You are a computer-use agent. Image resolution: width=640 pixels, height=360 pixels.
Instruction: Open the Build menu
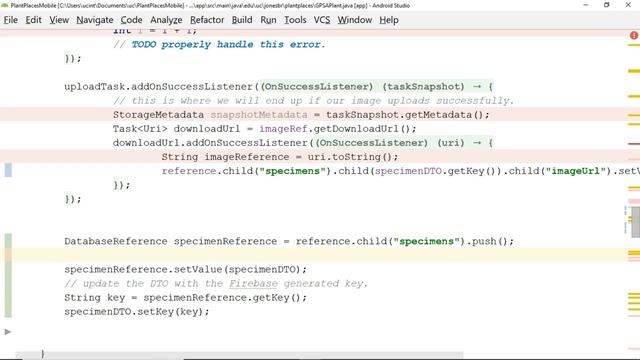click(x=242, y=20)
